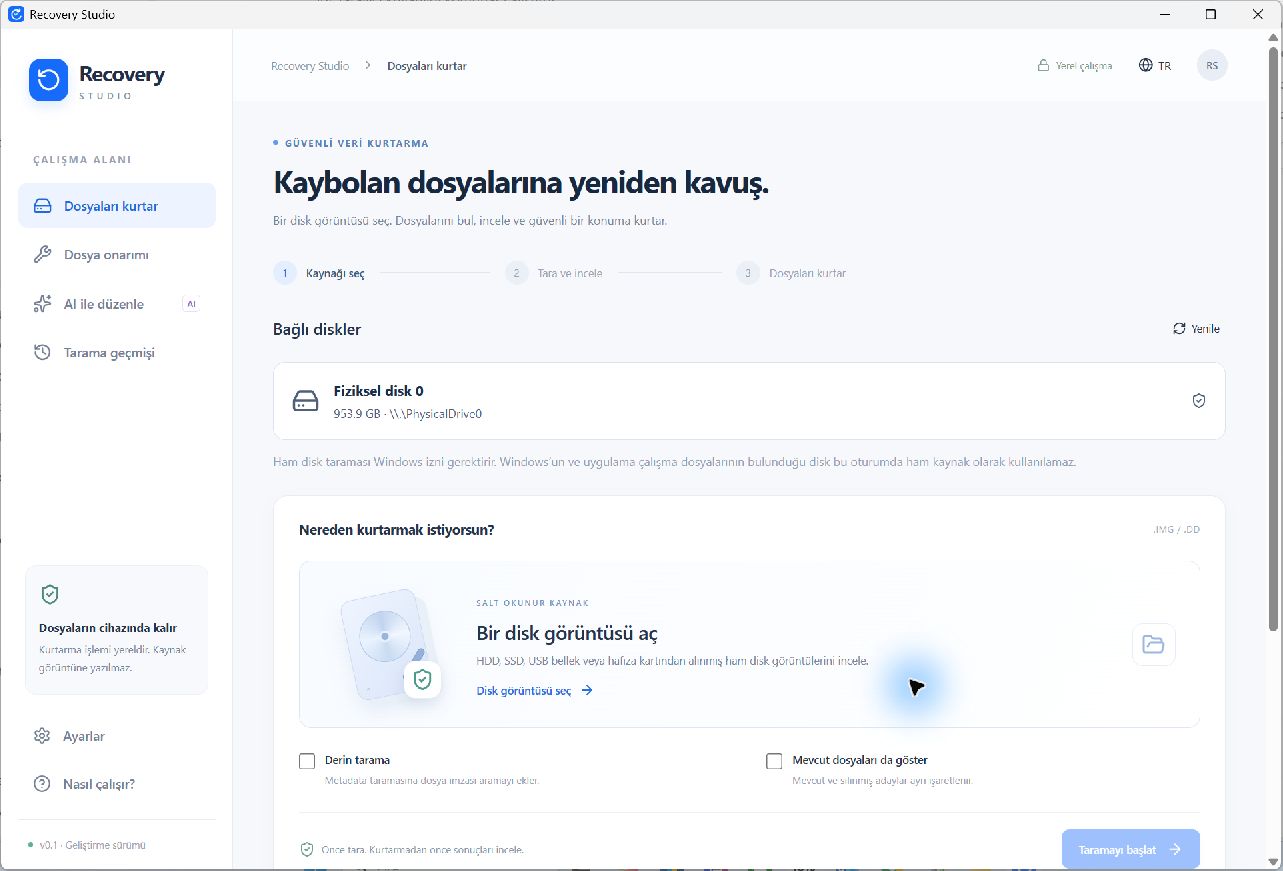Click the Yenile refresh button
This screenshot has width=1283, height=871.
tap(1196, 329)
